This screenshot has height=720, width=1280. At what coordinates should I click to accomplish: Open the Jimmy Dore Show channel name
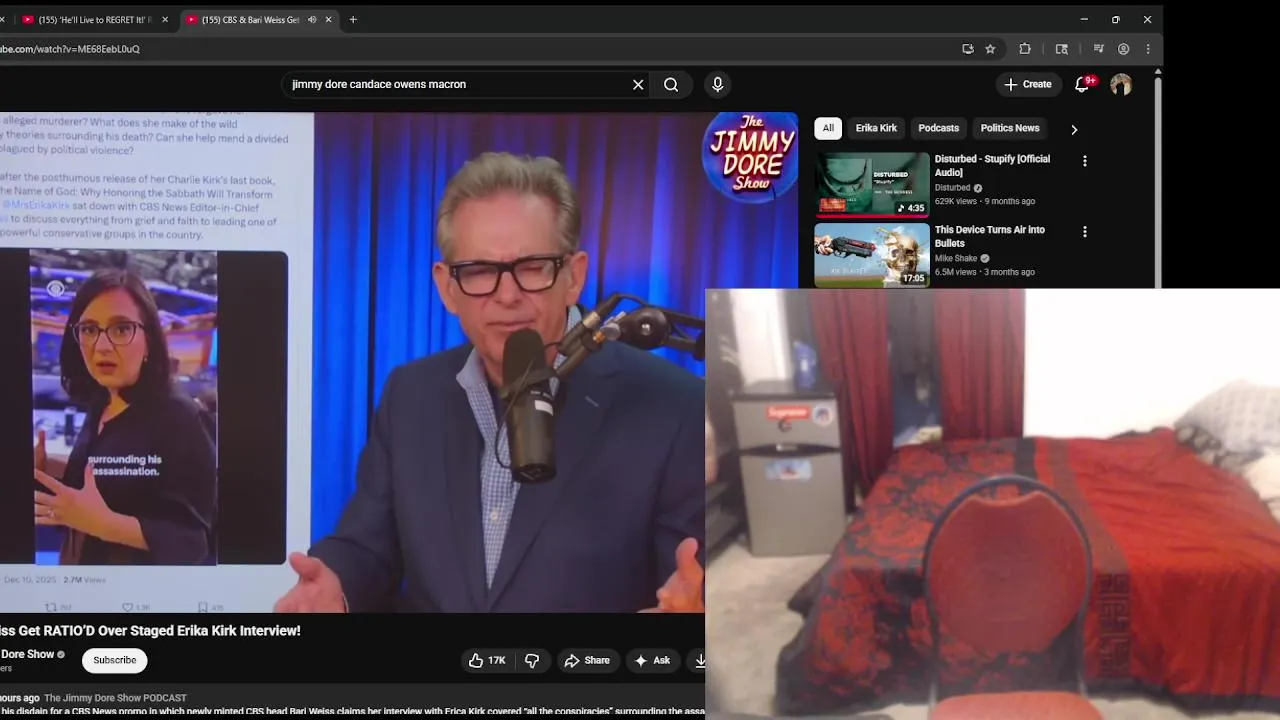[x=27, y=655]
